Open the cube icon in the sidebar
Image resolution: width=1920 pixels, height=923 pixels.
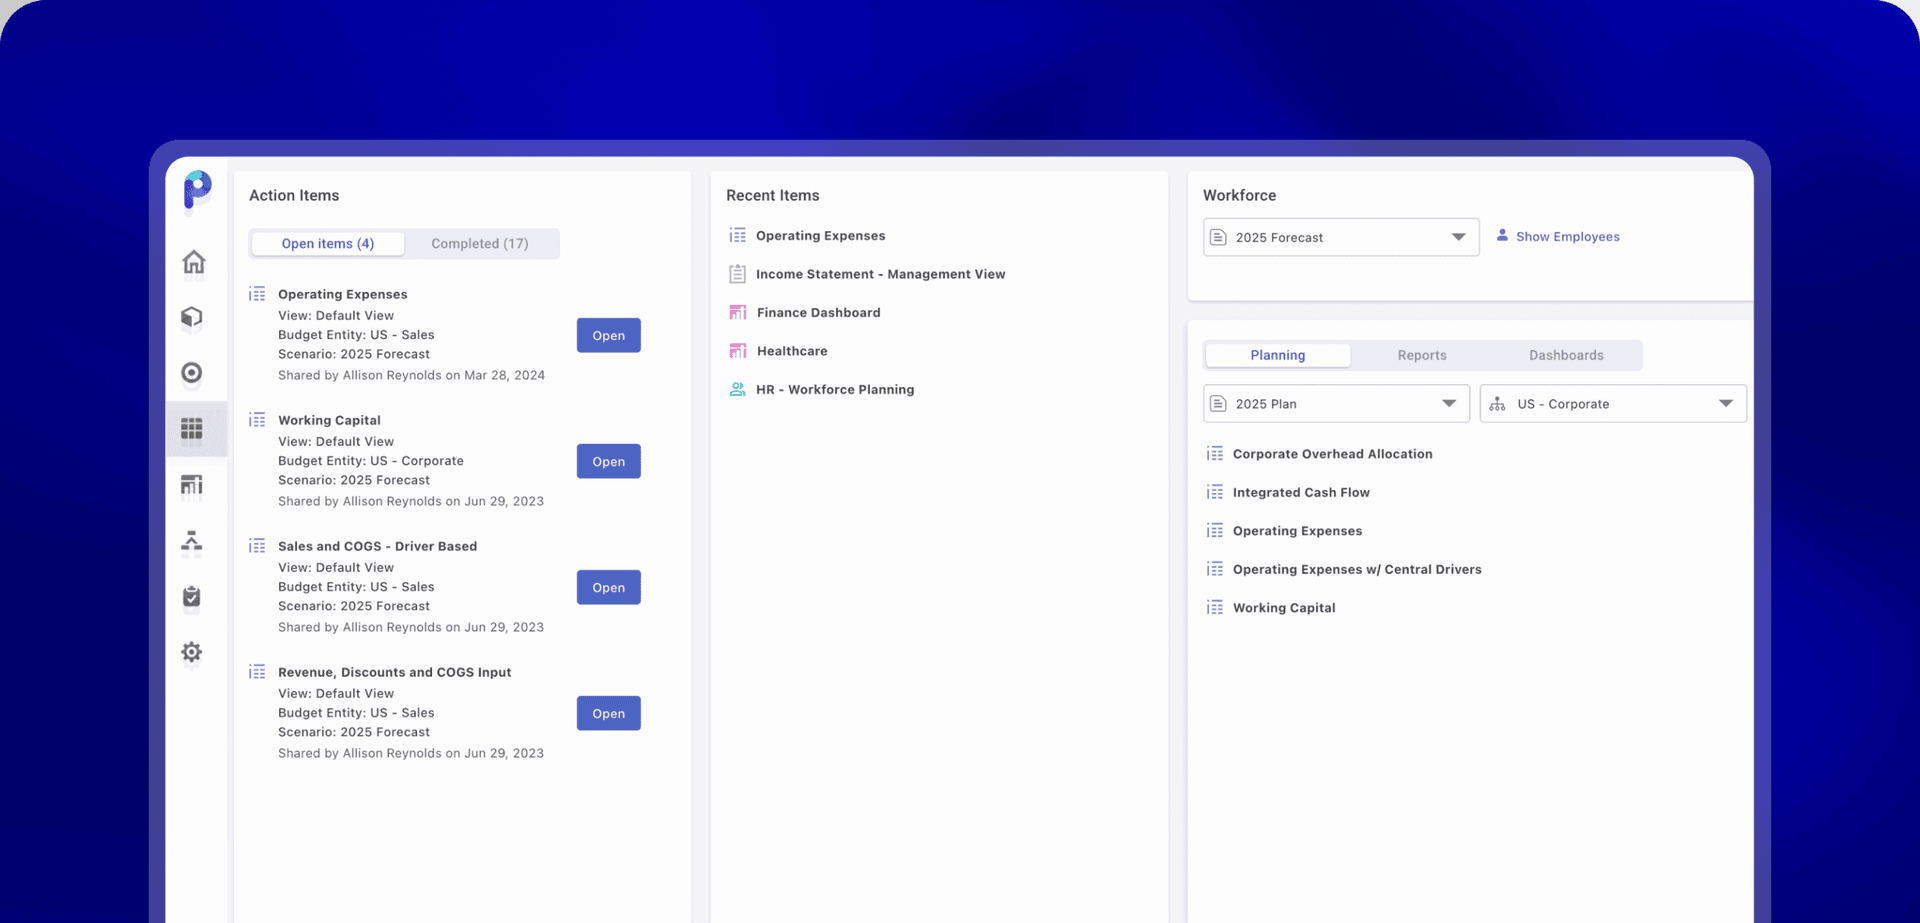tap(192, 318)
